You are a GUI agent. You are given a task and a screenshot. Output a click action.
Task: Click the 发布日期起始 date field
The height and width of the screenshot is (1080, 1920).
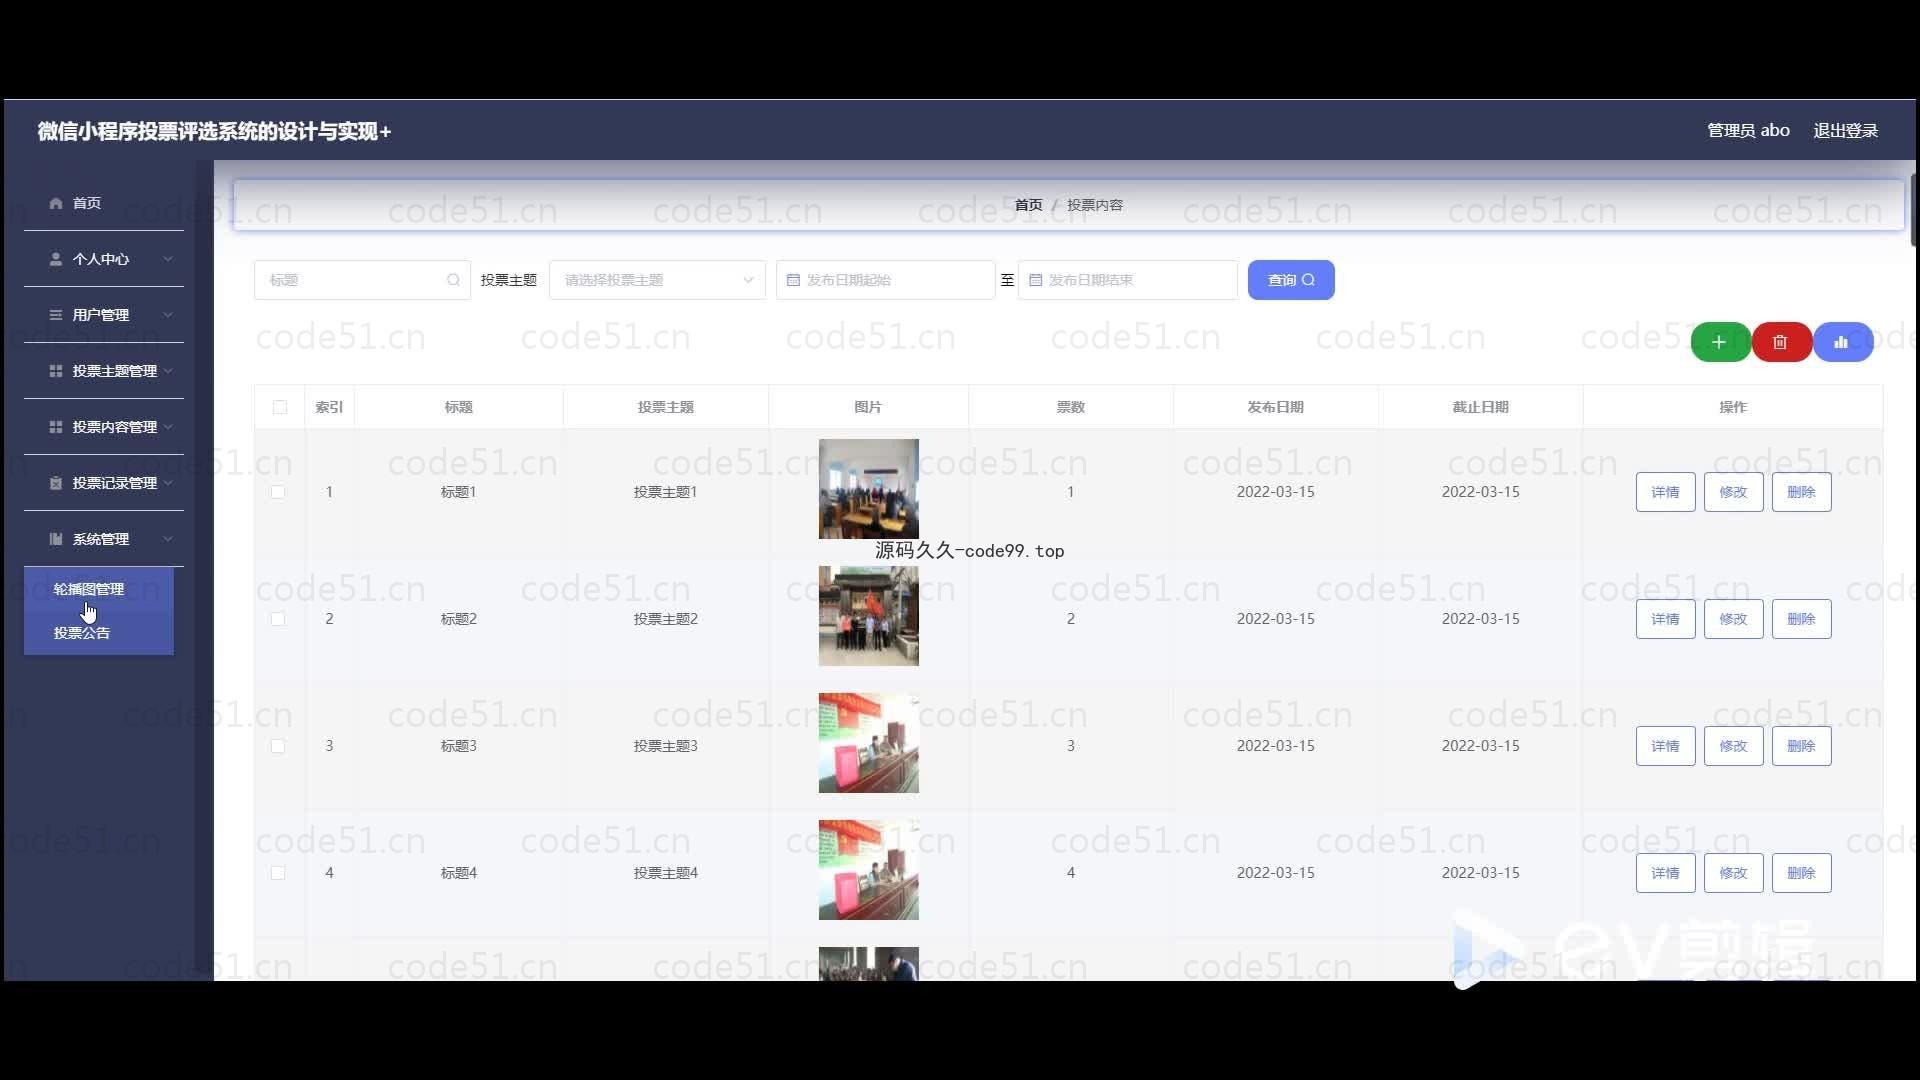885,280
